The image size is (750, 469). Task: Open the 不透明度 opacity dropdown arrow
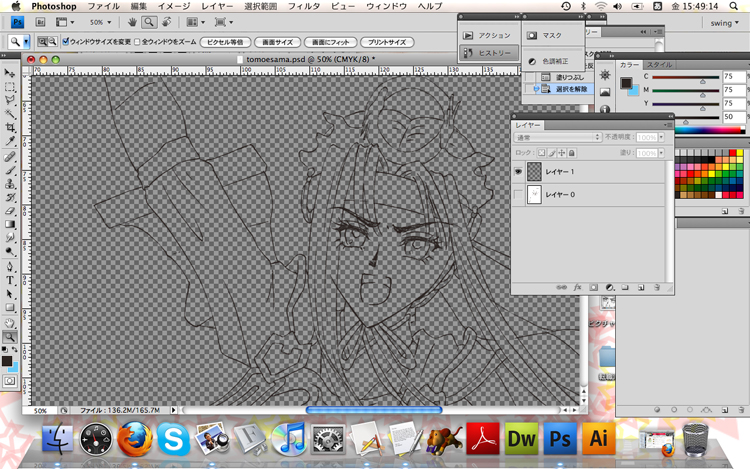(662, 137)
